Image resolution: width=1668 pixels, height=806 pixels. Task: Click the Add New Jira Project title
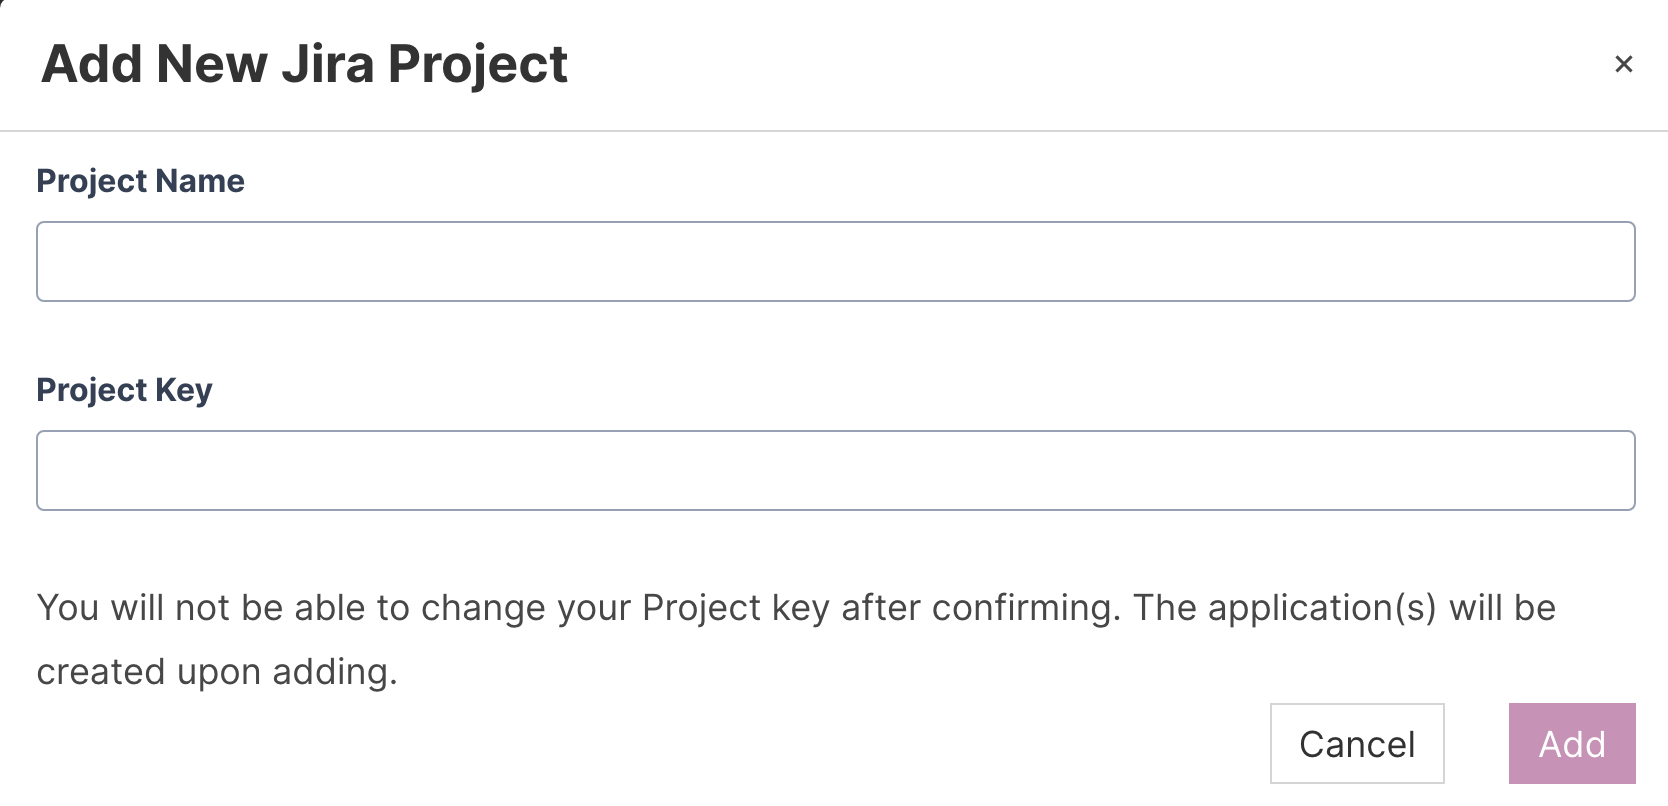304,64
